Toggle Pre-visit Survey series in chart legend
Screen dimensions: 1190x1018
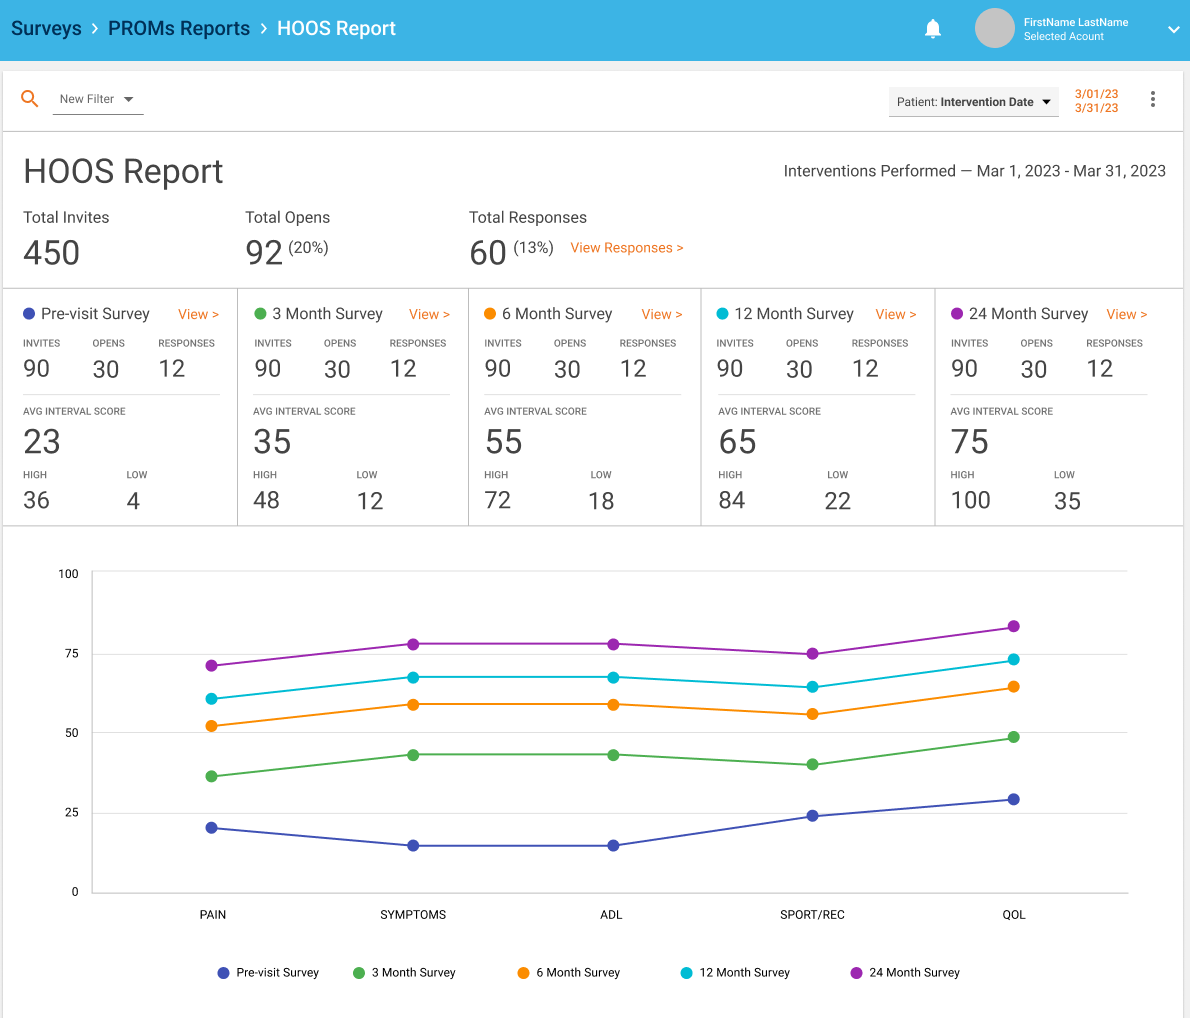(x=268, y=973)
